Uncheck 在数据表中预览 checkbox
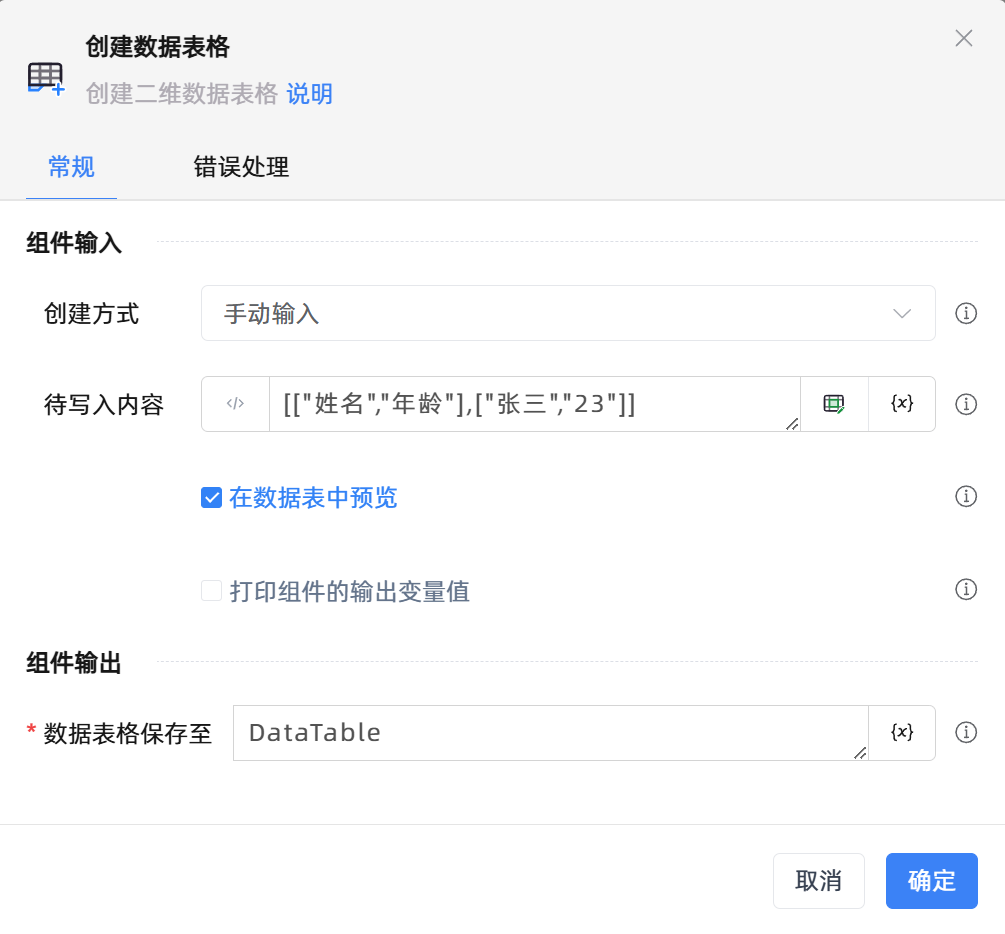The width and height of the screenshot is (1005, 934). coord(212,497)
